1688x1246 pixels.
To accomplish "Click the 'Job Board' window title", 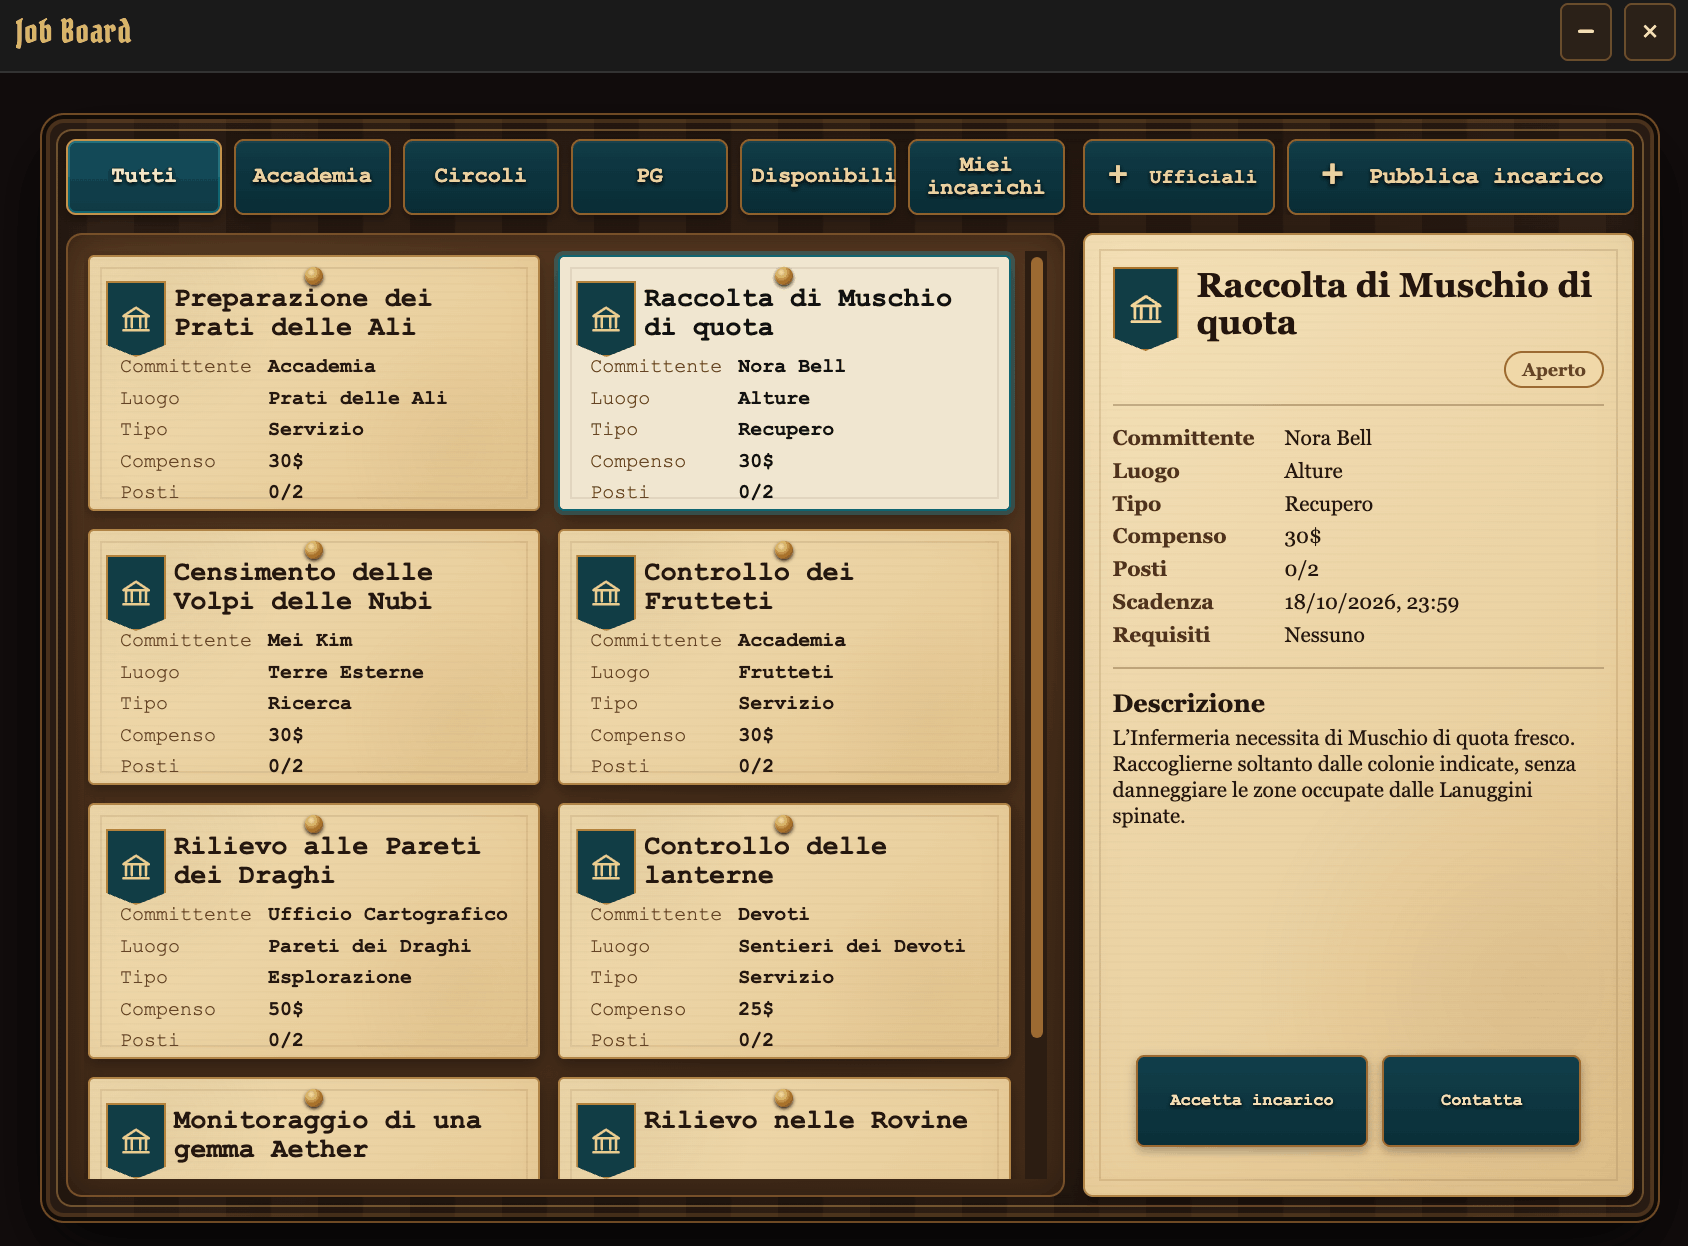I will tap(73, 32).
